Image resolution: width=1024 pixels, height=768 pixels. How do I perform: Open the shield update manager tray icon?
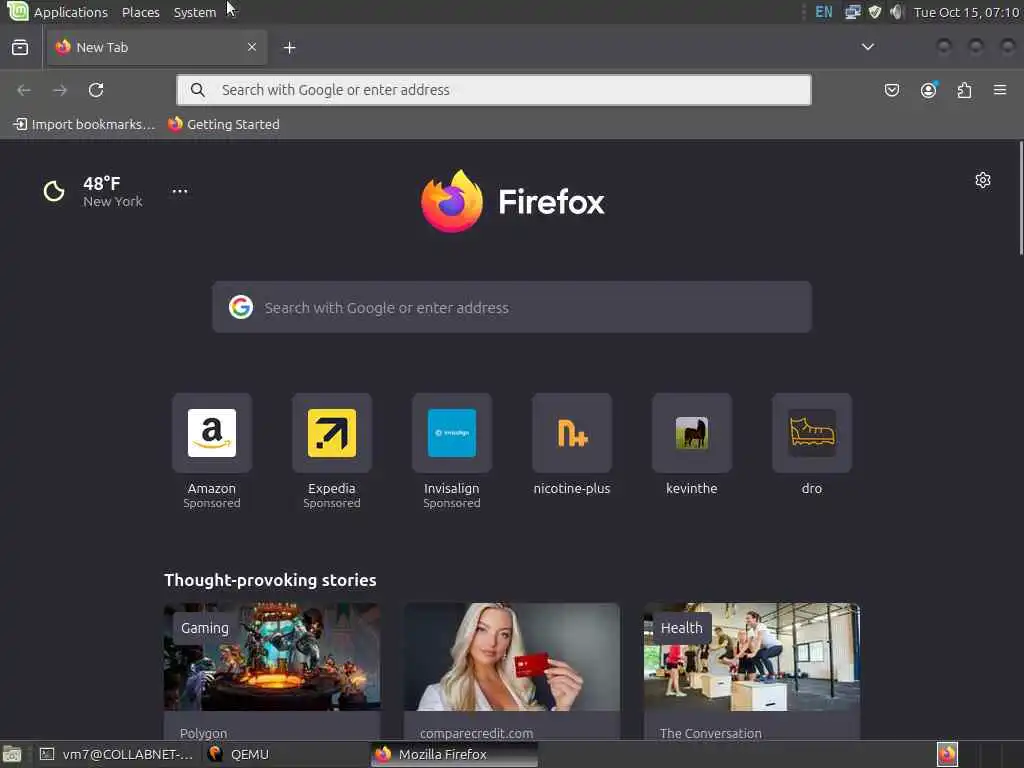874,12
